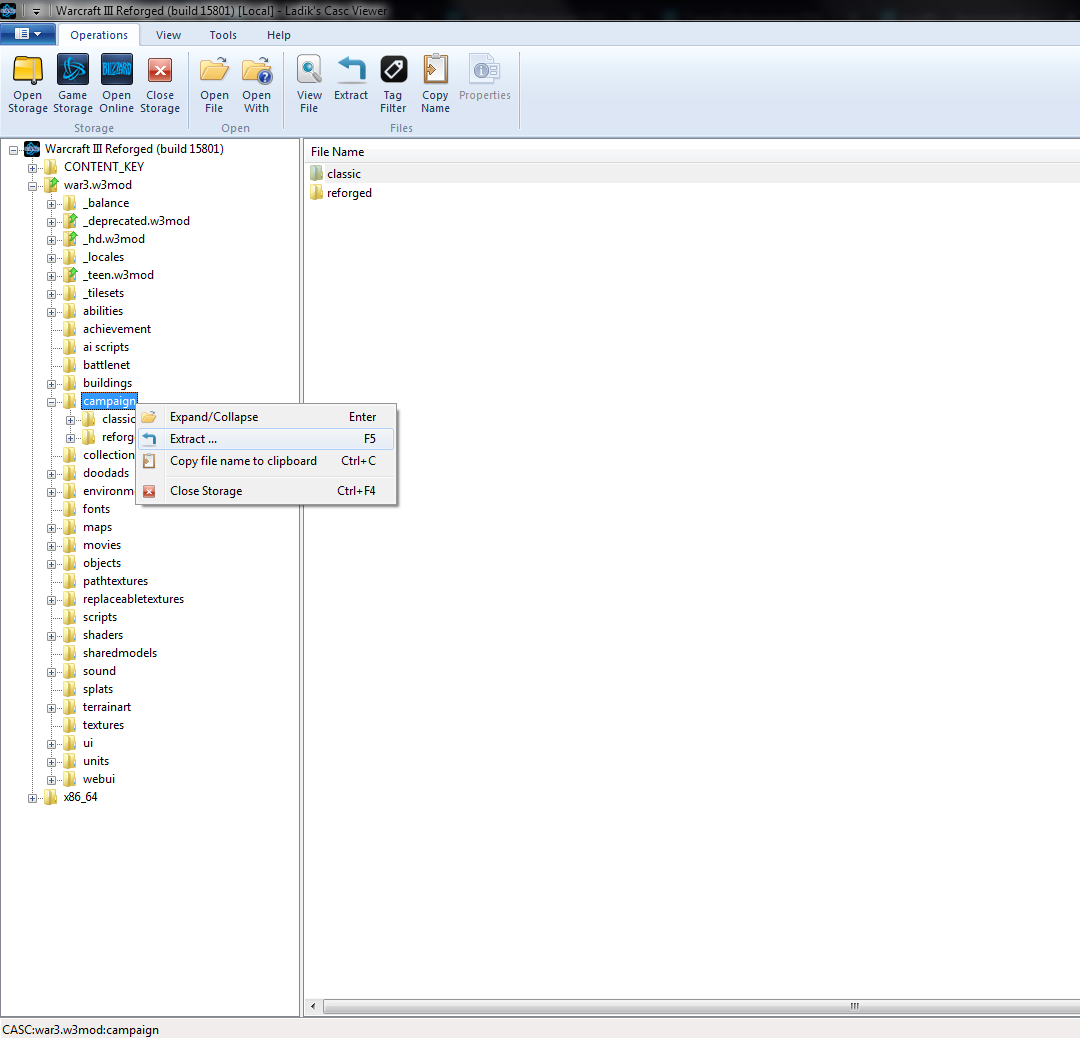Screen dimensions: 1080x1038
Task: Collapse the campaign folder
Action: pos(52,402)
